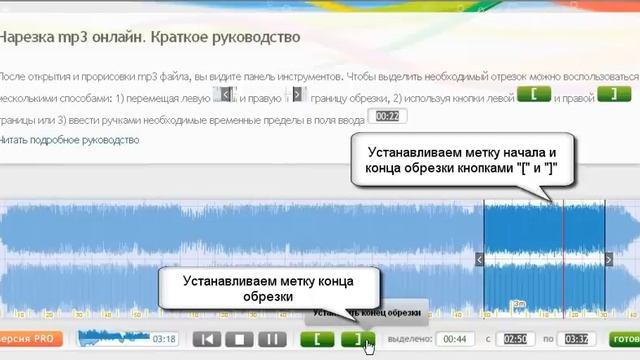Set trim start with bottom '[' button
Image resolution: width=640 pixels, height=360 pixels.
(x=317, y=339)
